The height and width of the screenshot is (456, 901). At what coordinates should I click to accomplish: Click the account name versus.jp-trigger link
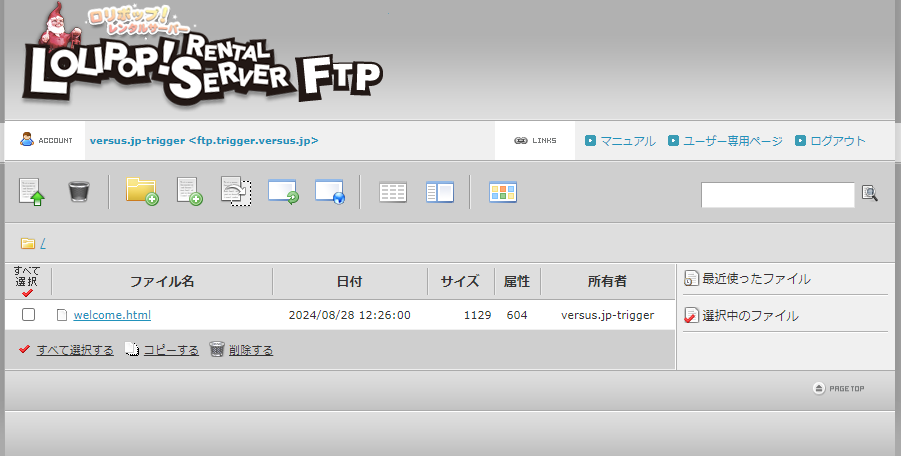pos(204,141)
